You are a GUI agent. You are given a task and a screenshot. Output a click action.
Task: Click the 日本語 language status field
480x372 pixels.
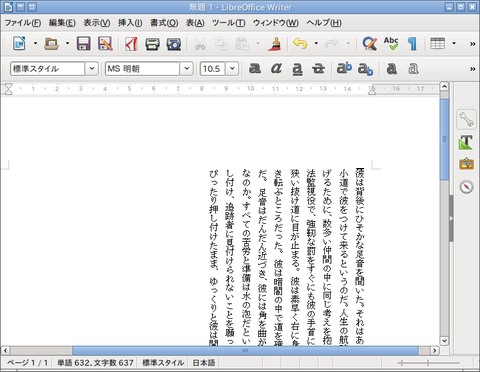point(204,363)
